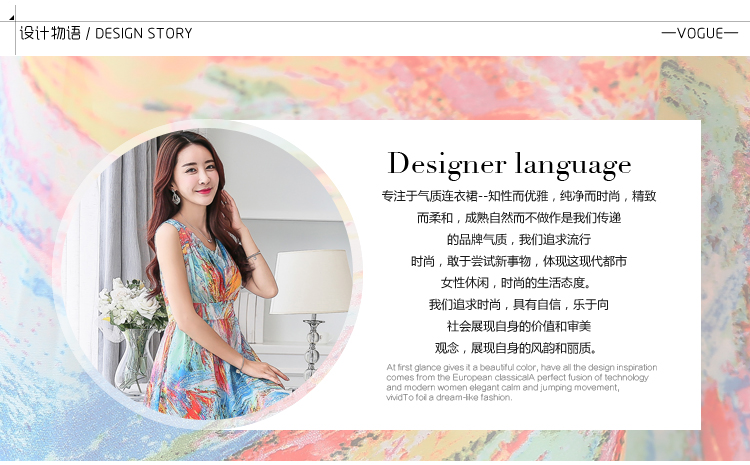Click the line 的品牌气质，我们追求流行
This screenshot has height=465, width=750.
[x=519, y=240]
